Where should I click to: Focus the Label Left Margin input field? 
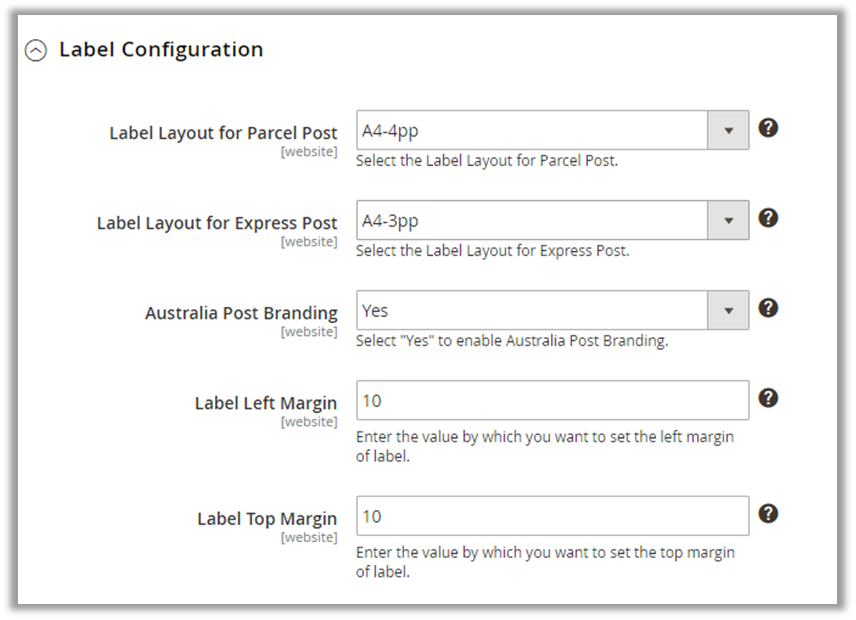click(x=552, y=400)
